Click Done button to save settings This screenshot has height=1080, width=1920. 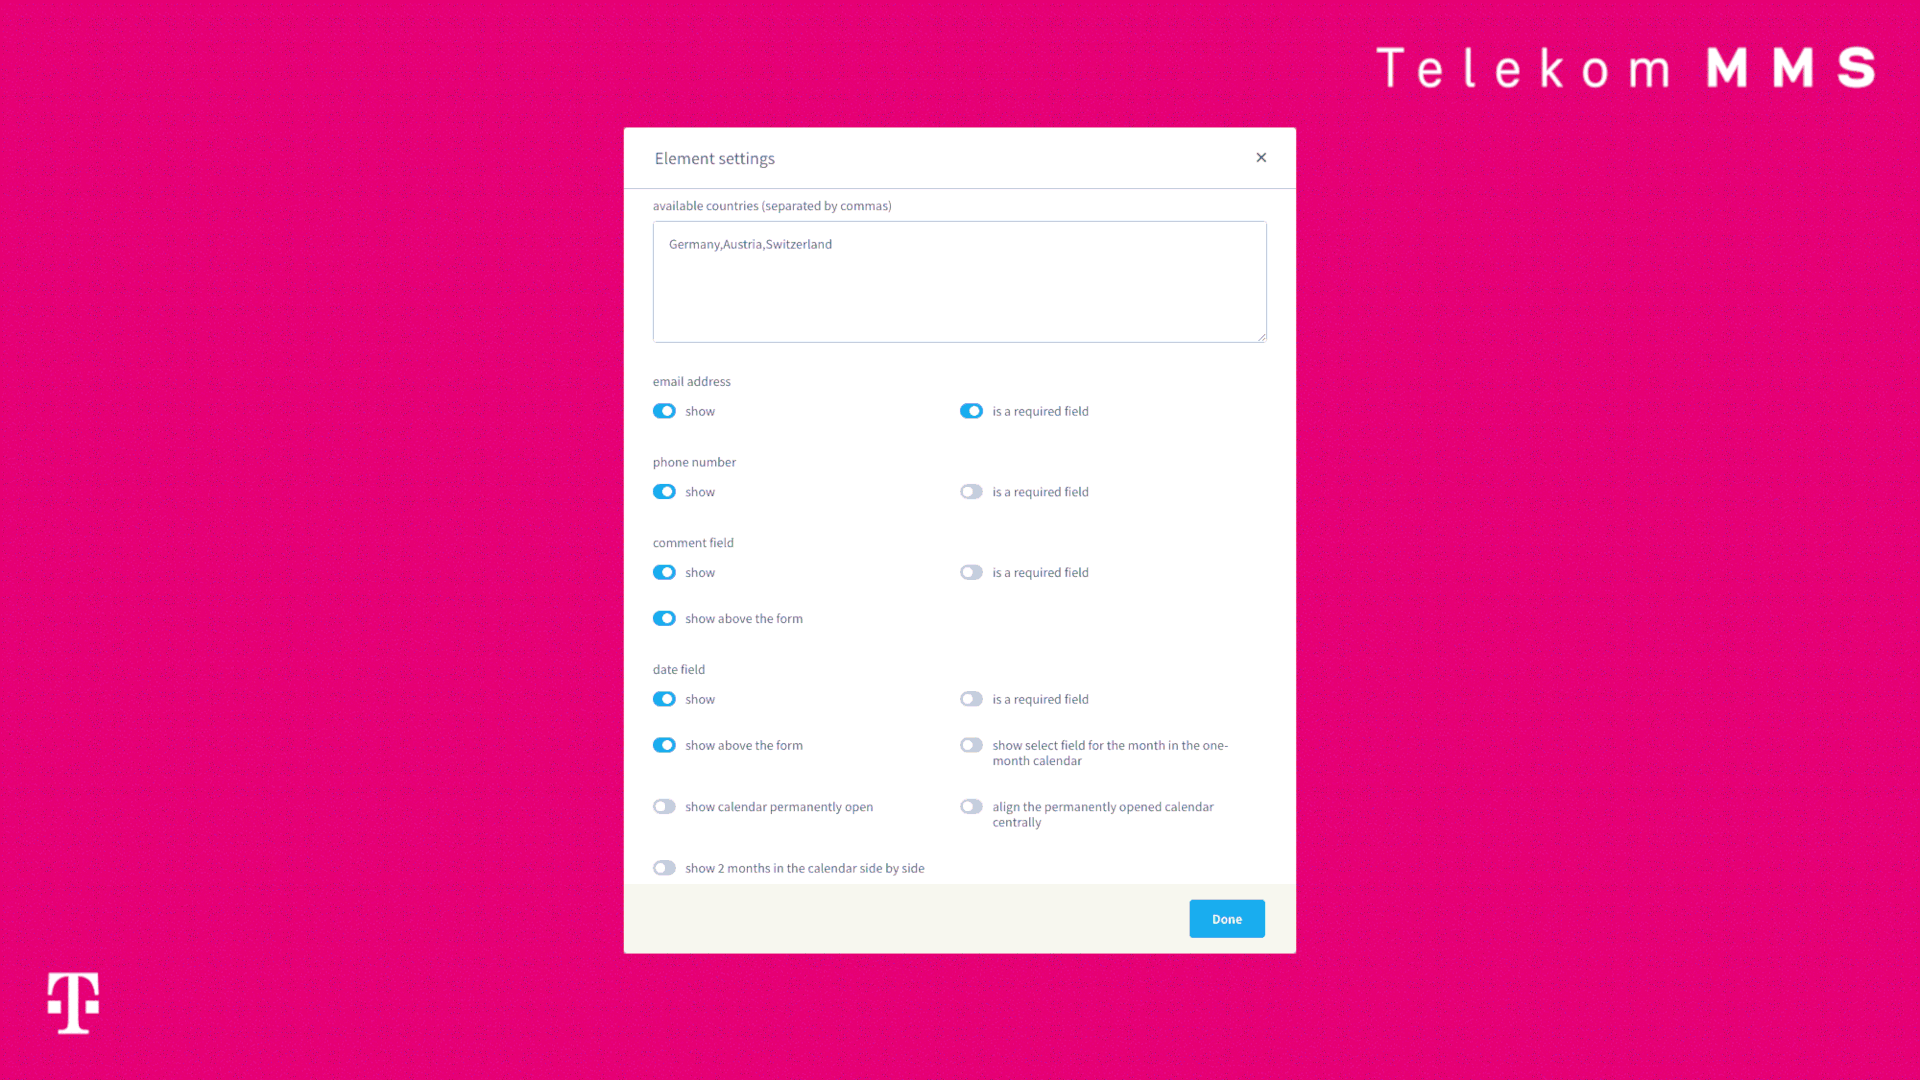tap(1226, 918)
